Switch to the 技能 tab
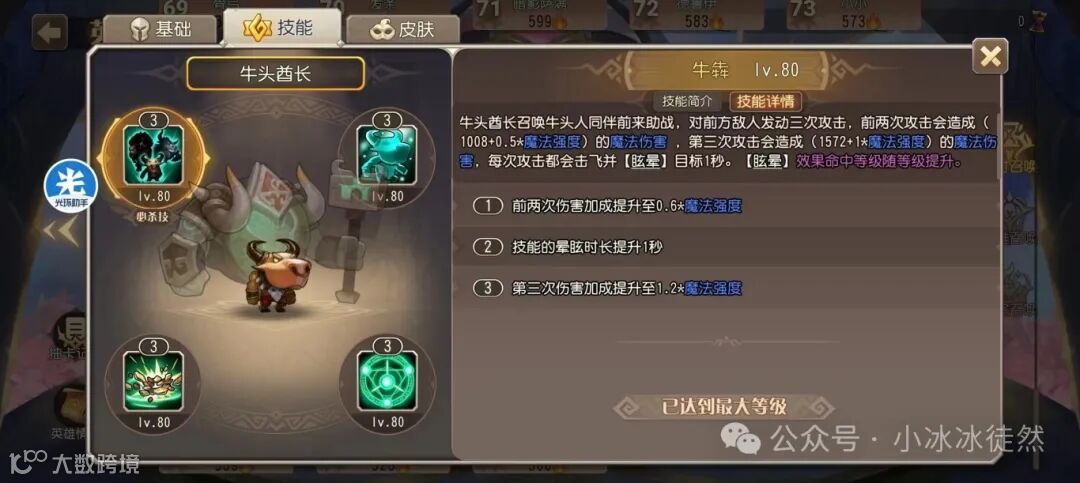 282,28
